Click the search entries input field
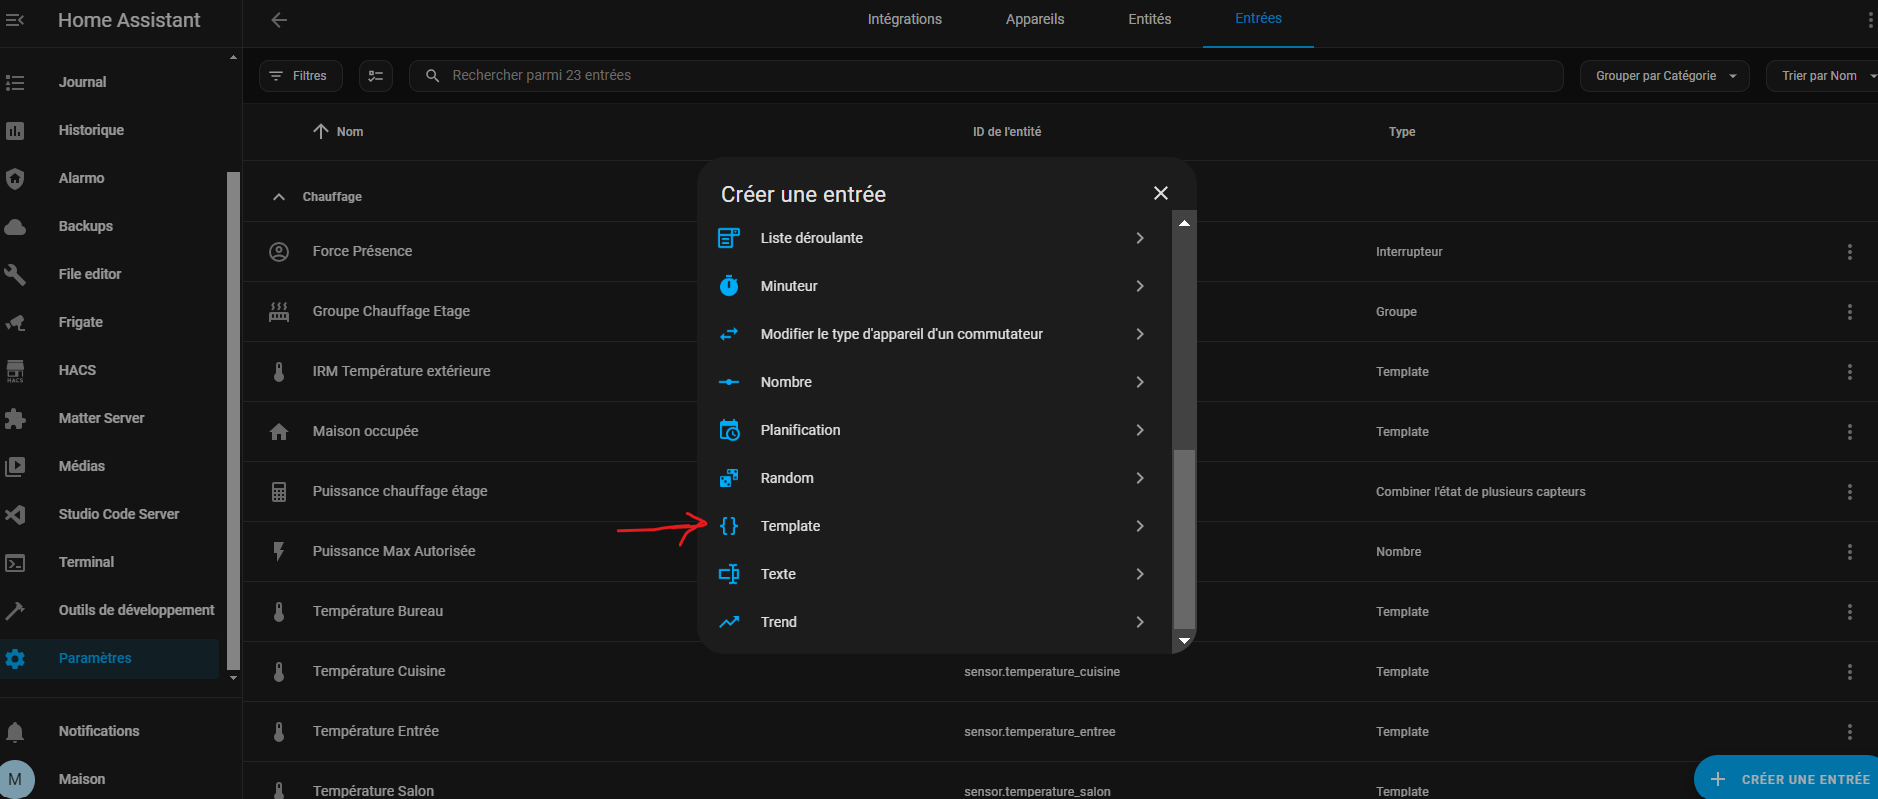This screenshot has height=799, width=1878. pos(985,76)
